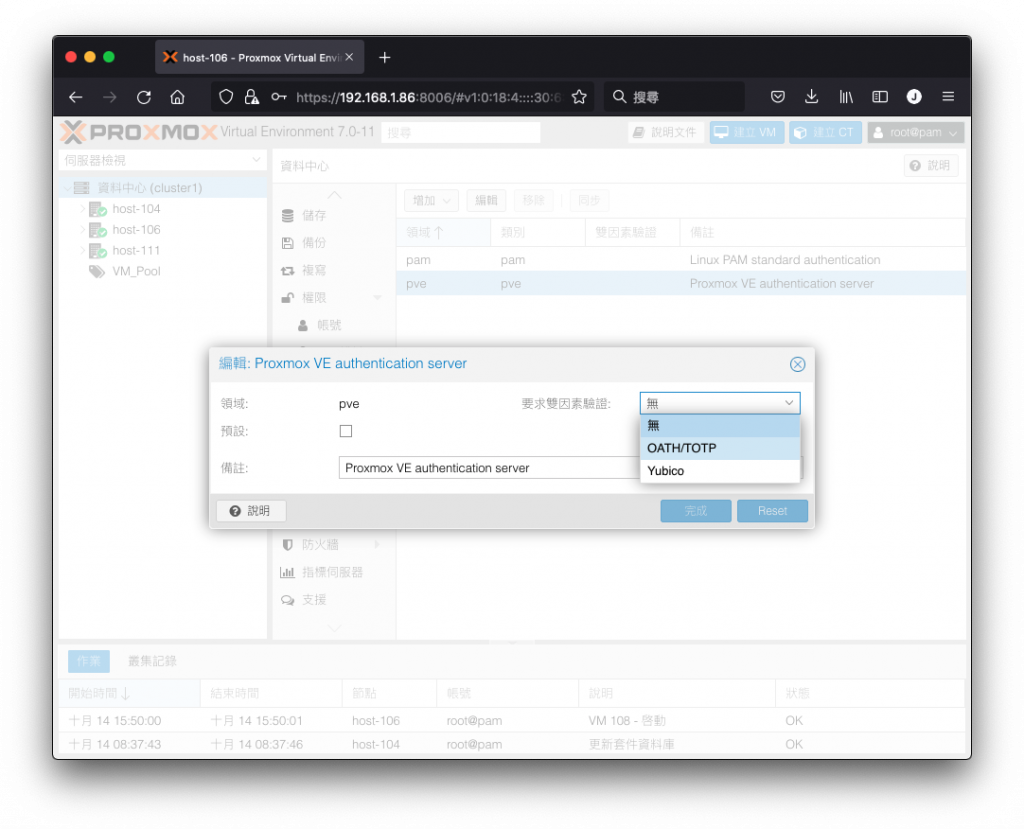This screenshot has width=1024, height=829.
Task: Open 支援 support menu item
Action: [x=313, y=600]
